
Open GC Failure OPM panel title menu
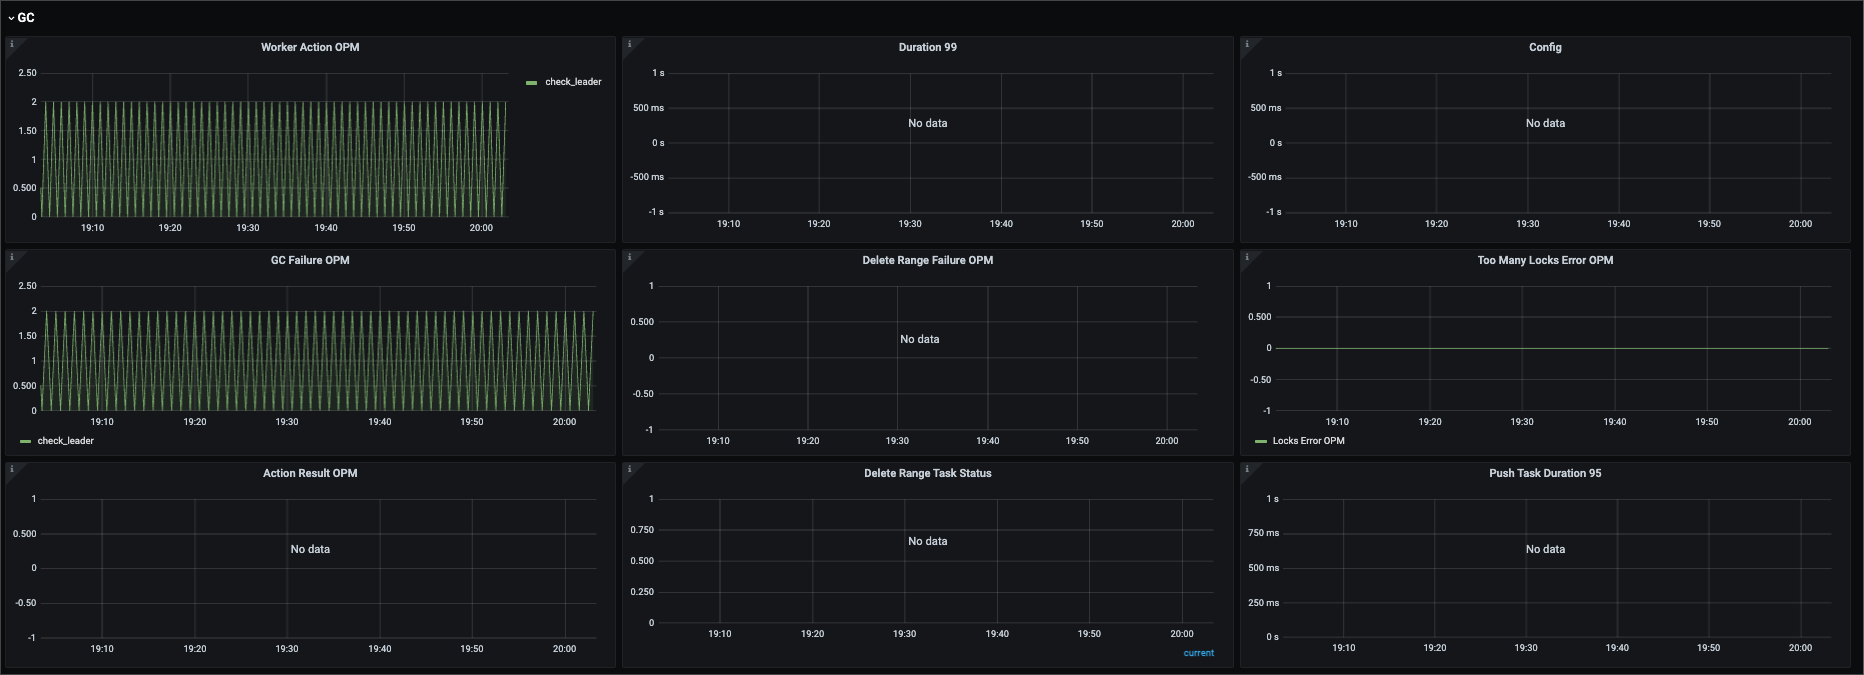tap(310, 260)
